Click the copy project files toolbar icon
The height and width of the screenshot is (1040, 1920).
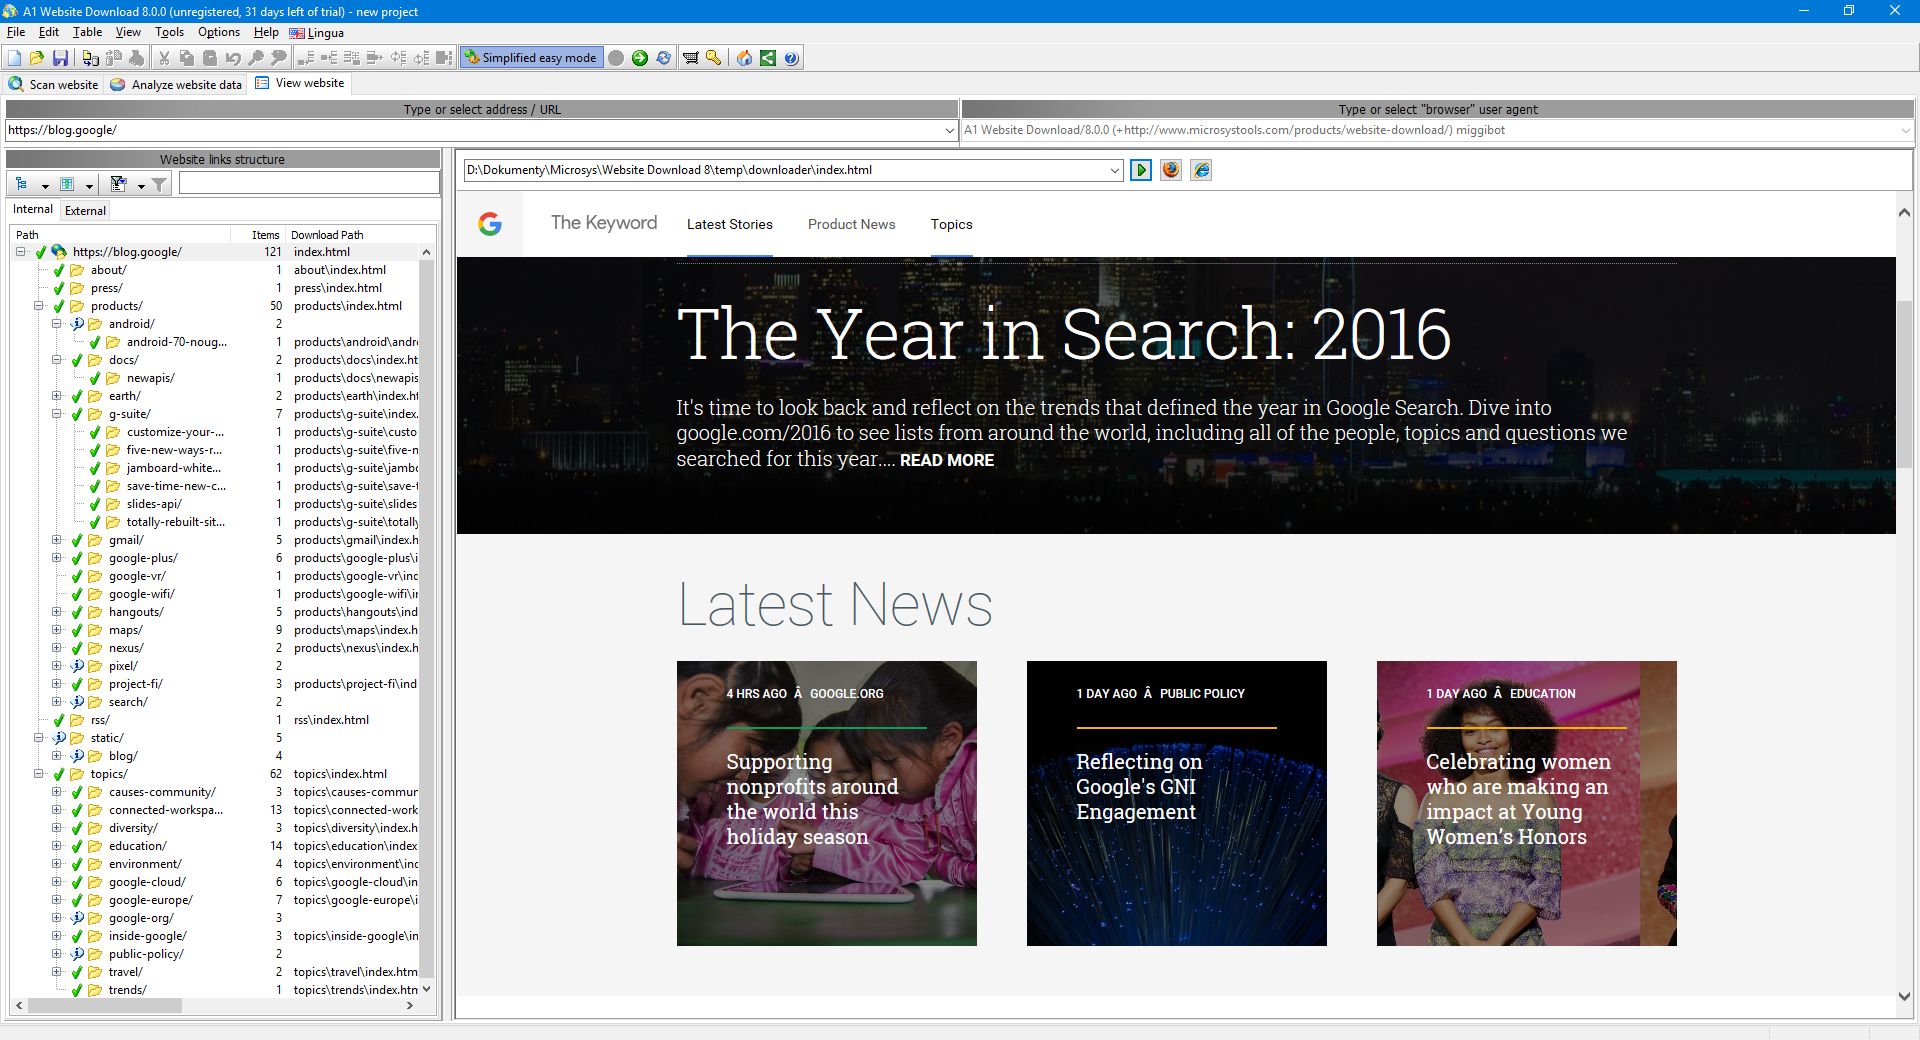click(91, 58)
